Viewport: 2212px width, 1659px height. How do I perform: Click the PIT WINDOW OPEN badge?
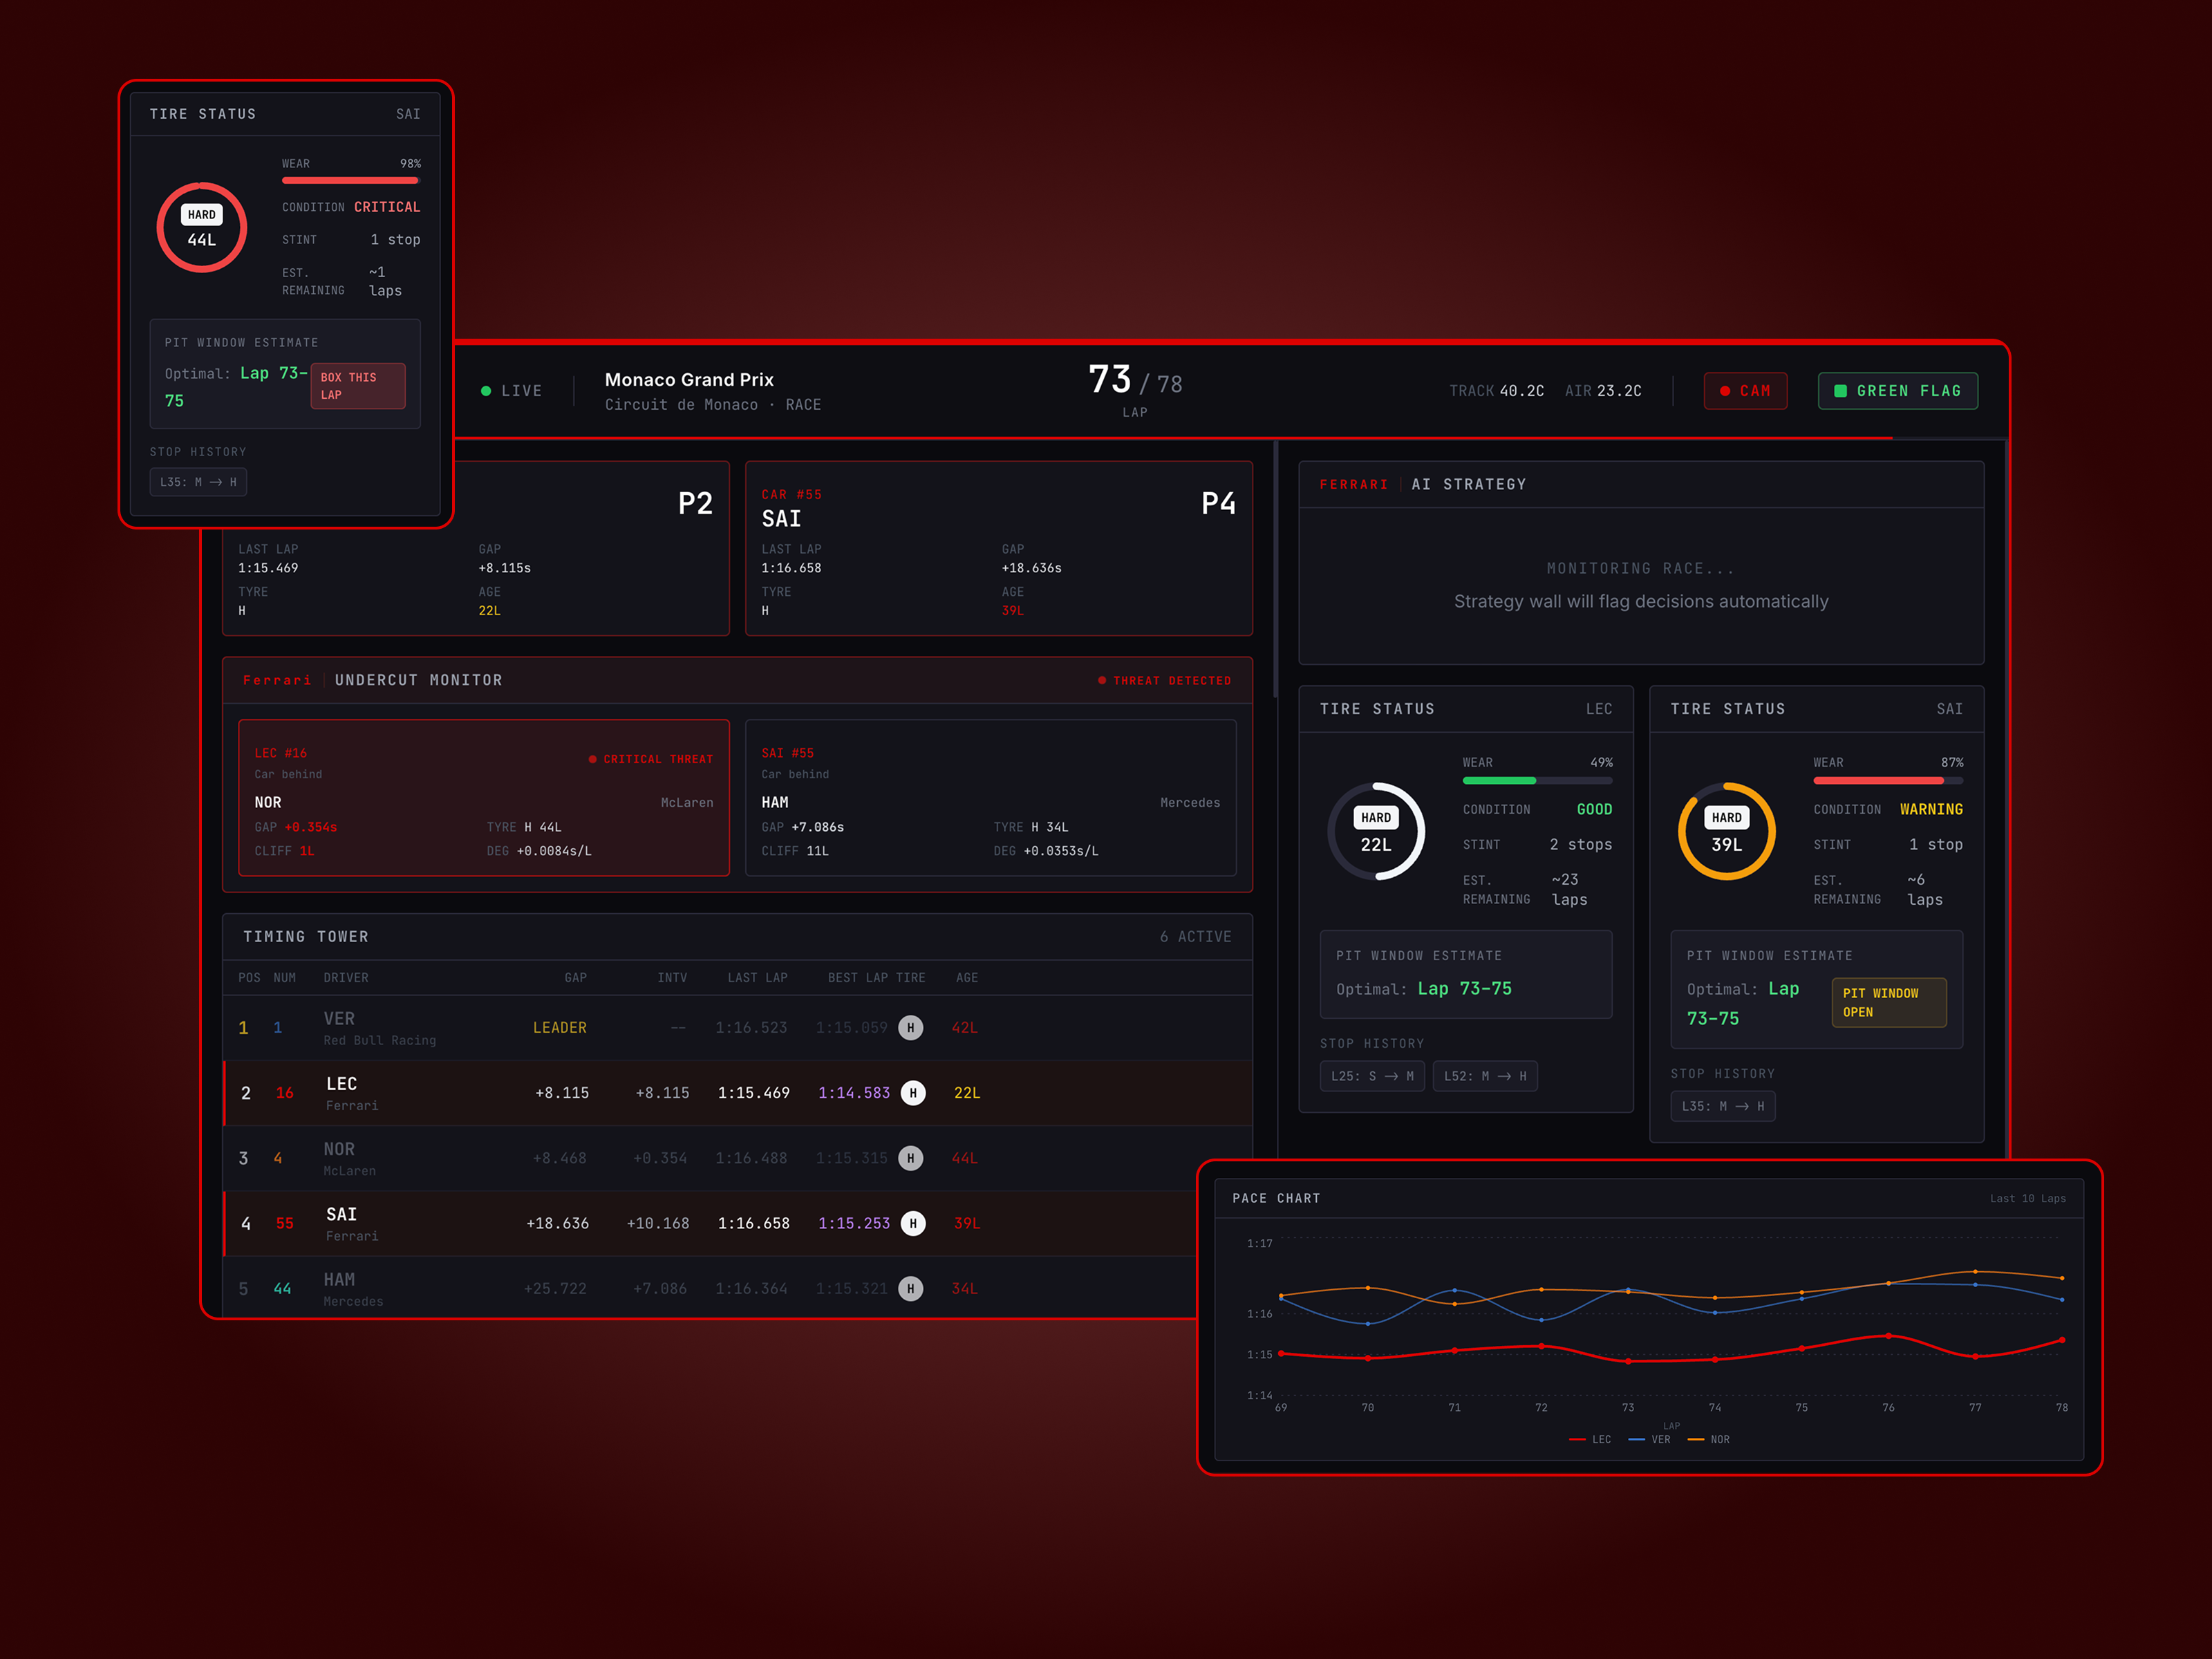point(1889,1002)
